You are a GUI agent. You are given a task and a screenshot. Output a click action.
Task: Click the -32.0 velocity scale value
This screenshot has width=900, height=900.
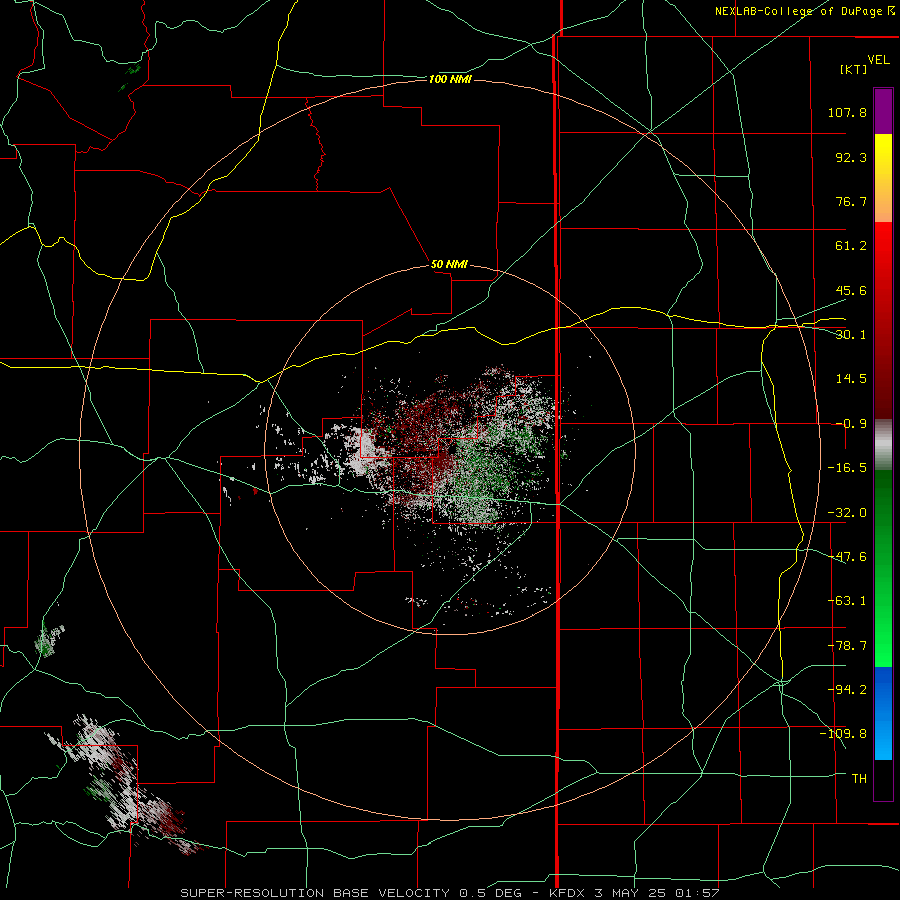(x=847, y=513)
